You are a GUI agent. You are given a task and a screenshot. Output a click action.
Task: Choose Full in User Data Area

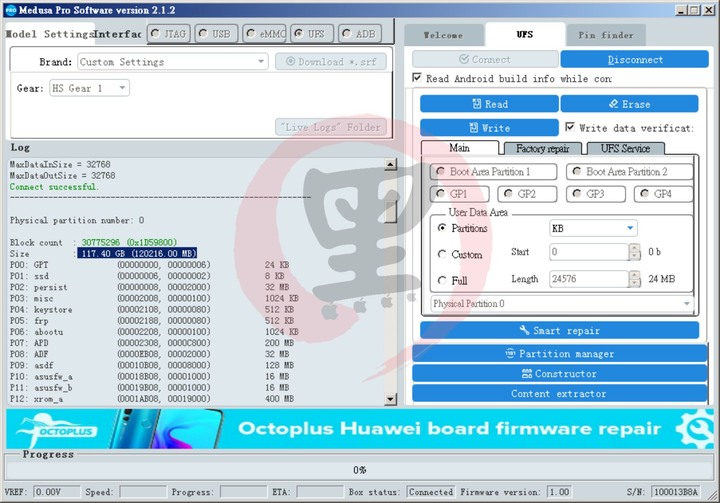coord(453,280)
